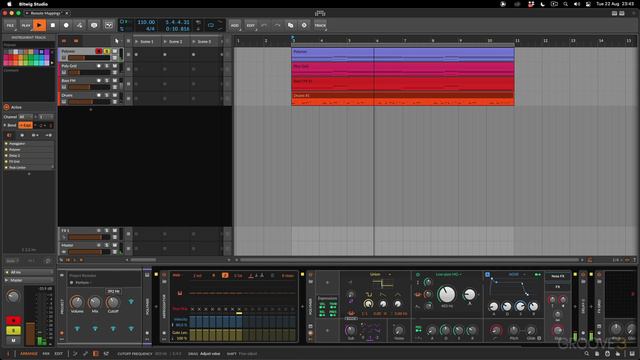Image resolution: width=640 pixels, height=360 pixels.
Task: Click the Arpeggiator 2 oct range setting
Action: (x=198, y=276)
